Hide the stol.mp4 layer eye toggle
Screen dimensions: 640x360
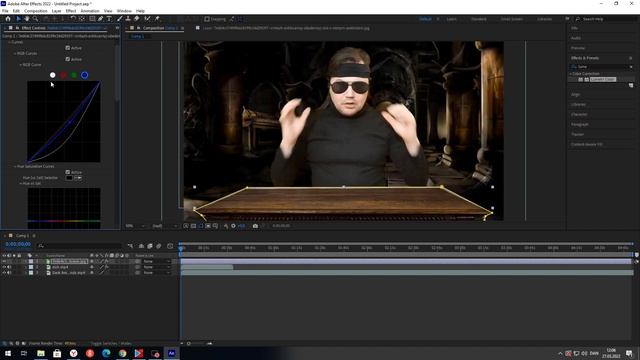click(x=4, y=267)
